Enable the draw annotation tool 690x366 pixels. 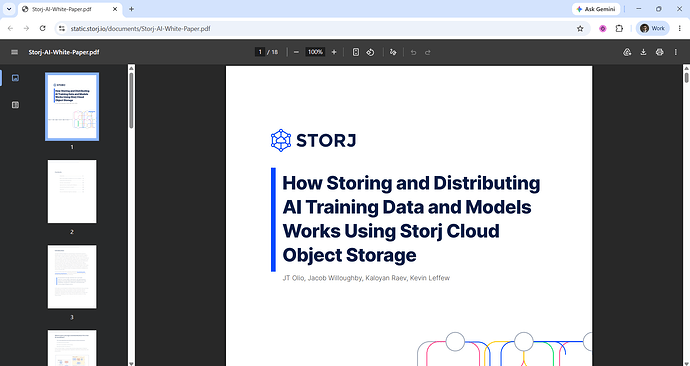393,52
